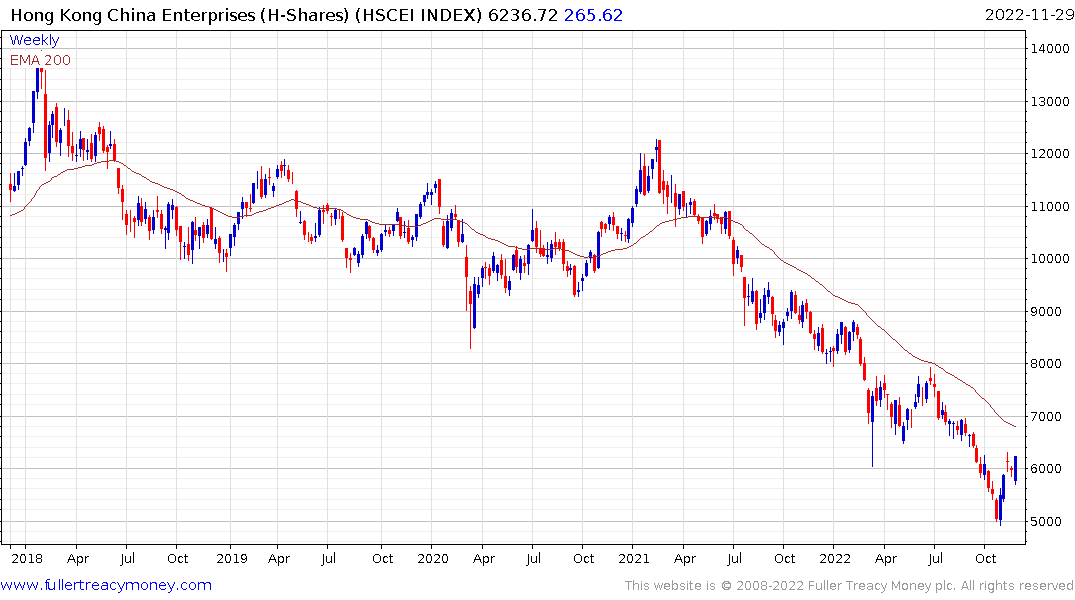Click the 7000 price axis label
1075x600 pixels.
tap(1046, 417)
